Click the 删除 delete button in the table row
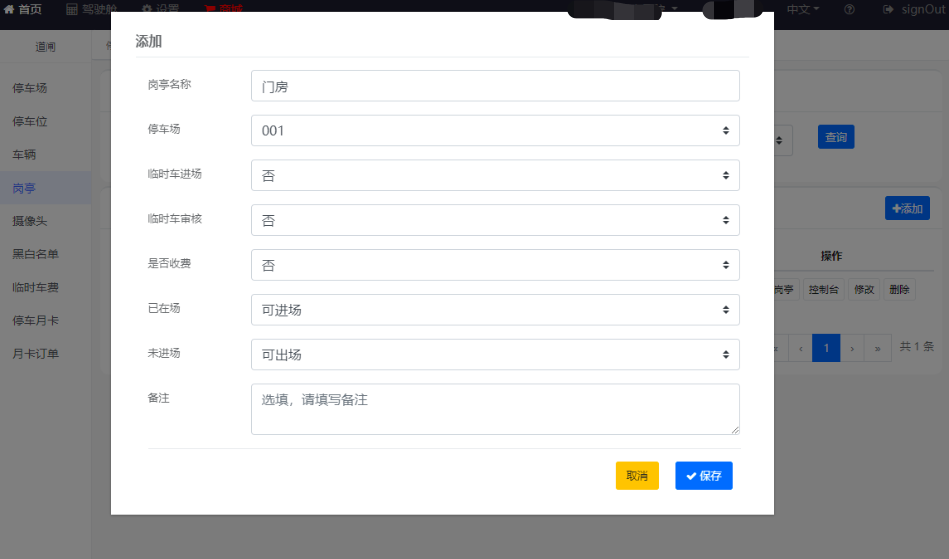This screenshot has width=949, height=559. [x=899, y=290]
